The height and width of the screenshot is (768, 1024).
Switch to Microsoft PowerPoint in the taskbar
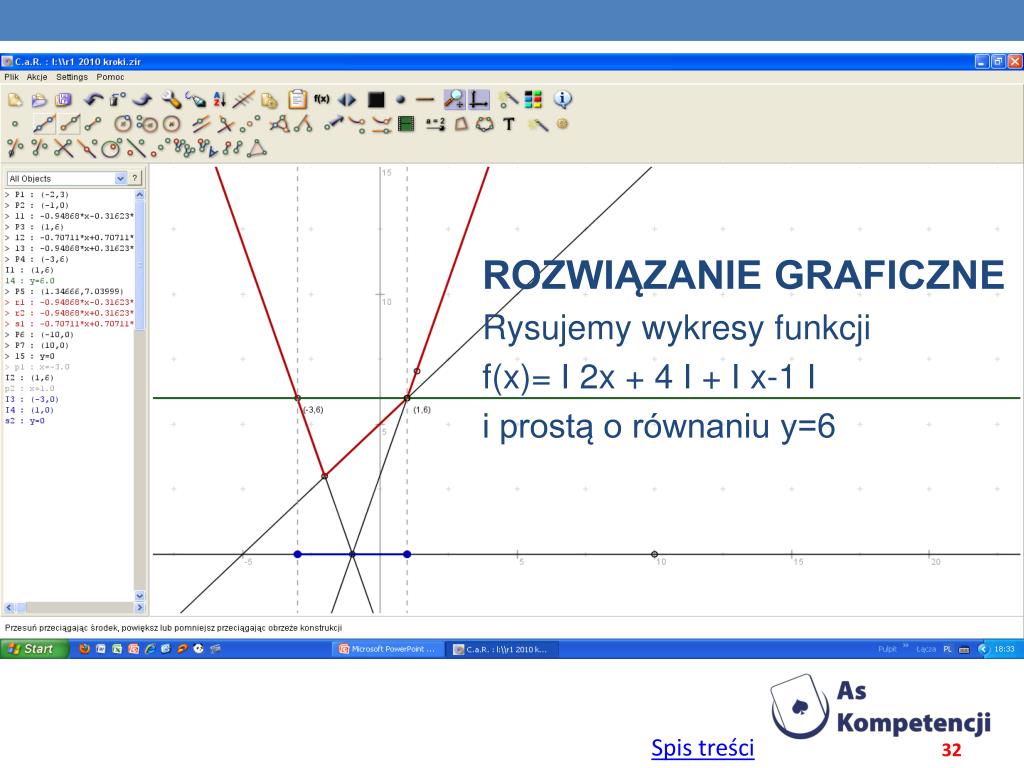tap(387, 649)
